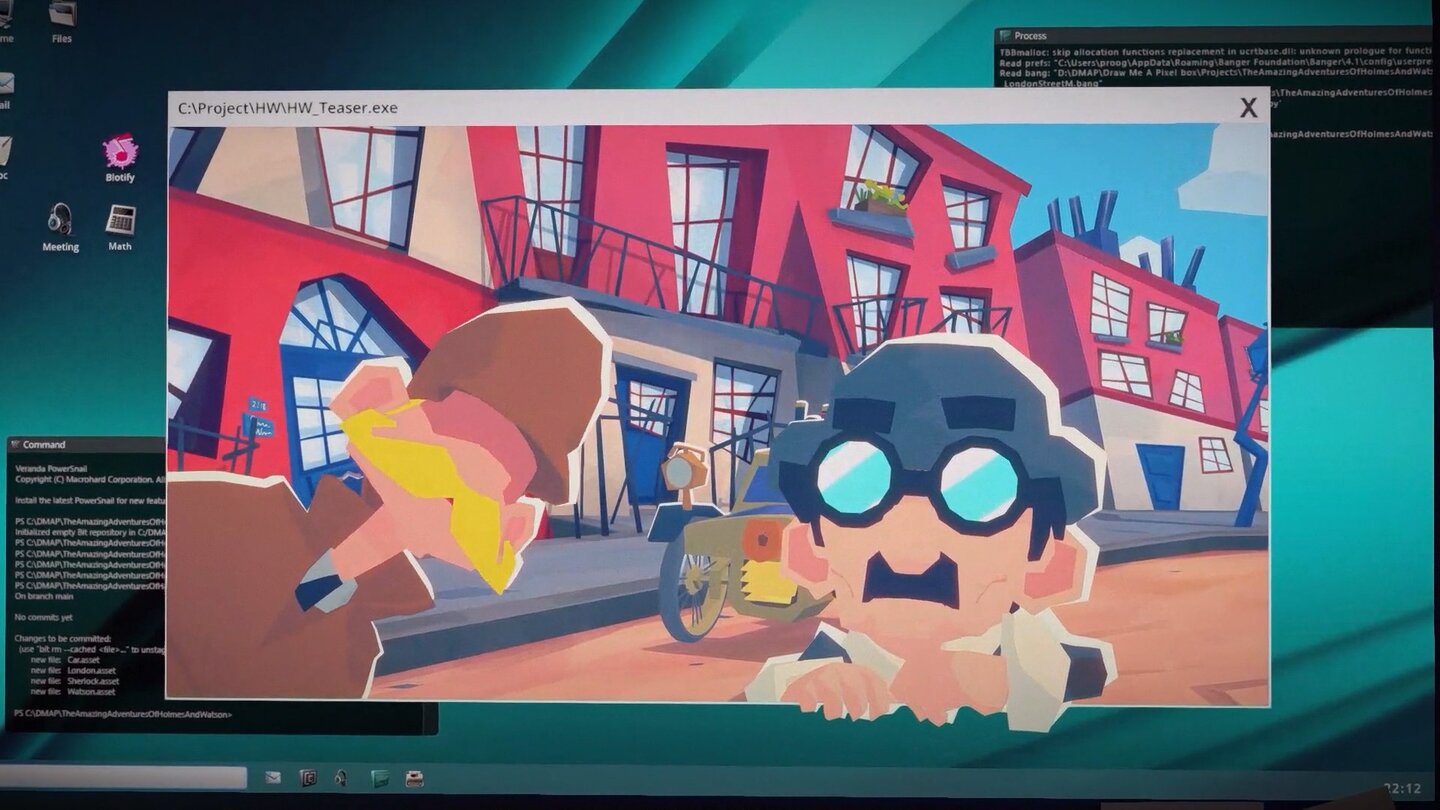Open the Home computer desktop icon
Viewport: 1440px width, 810px height.
(5, 16)
